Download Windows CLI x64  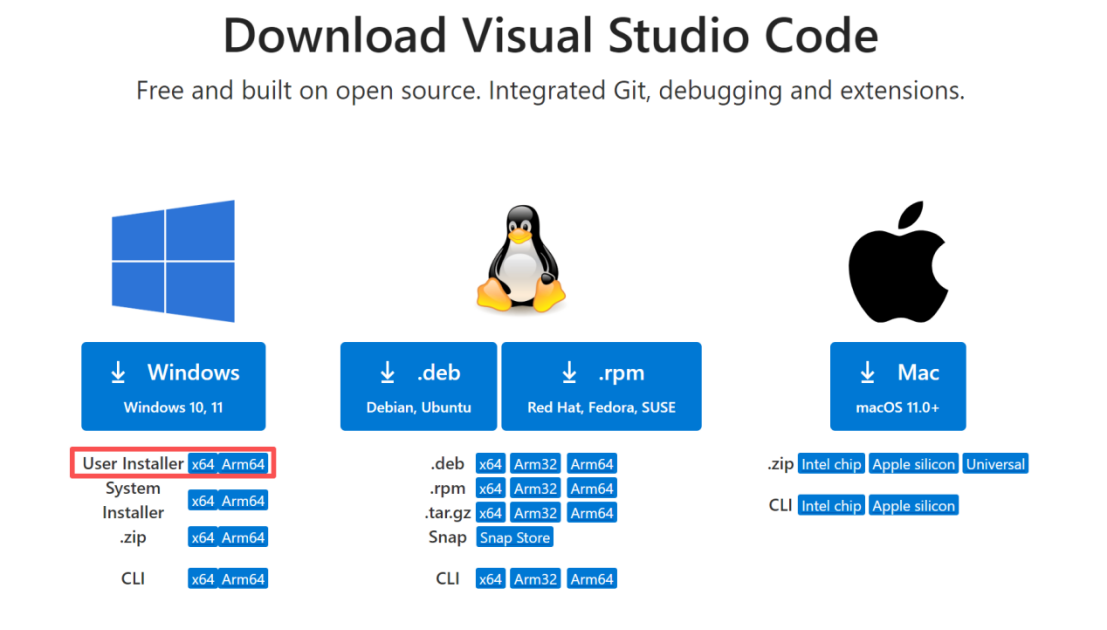203,579
